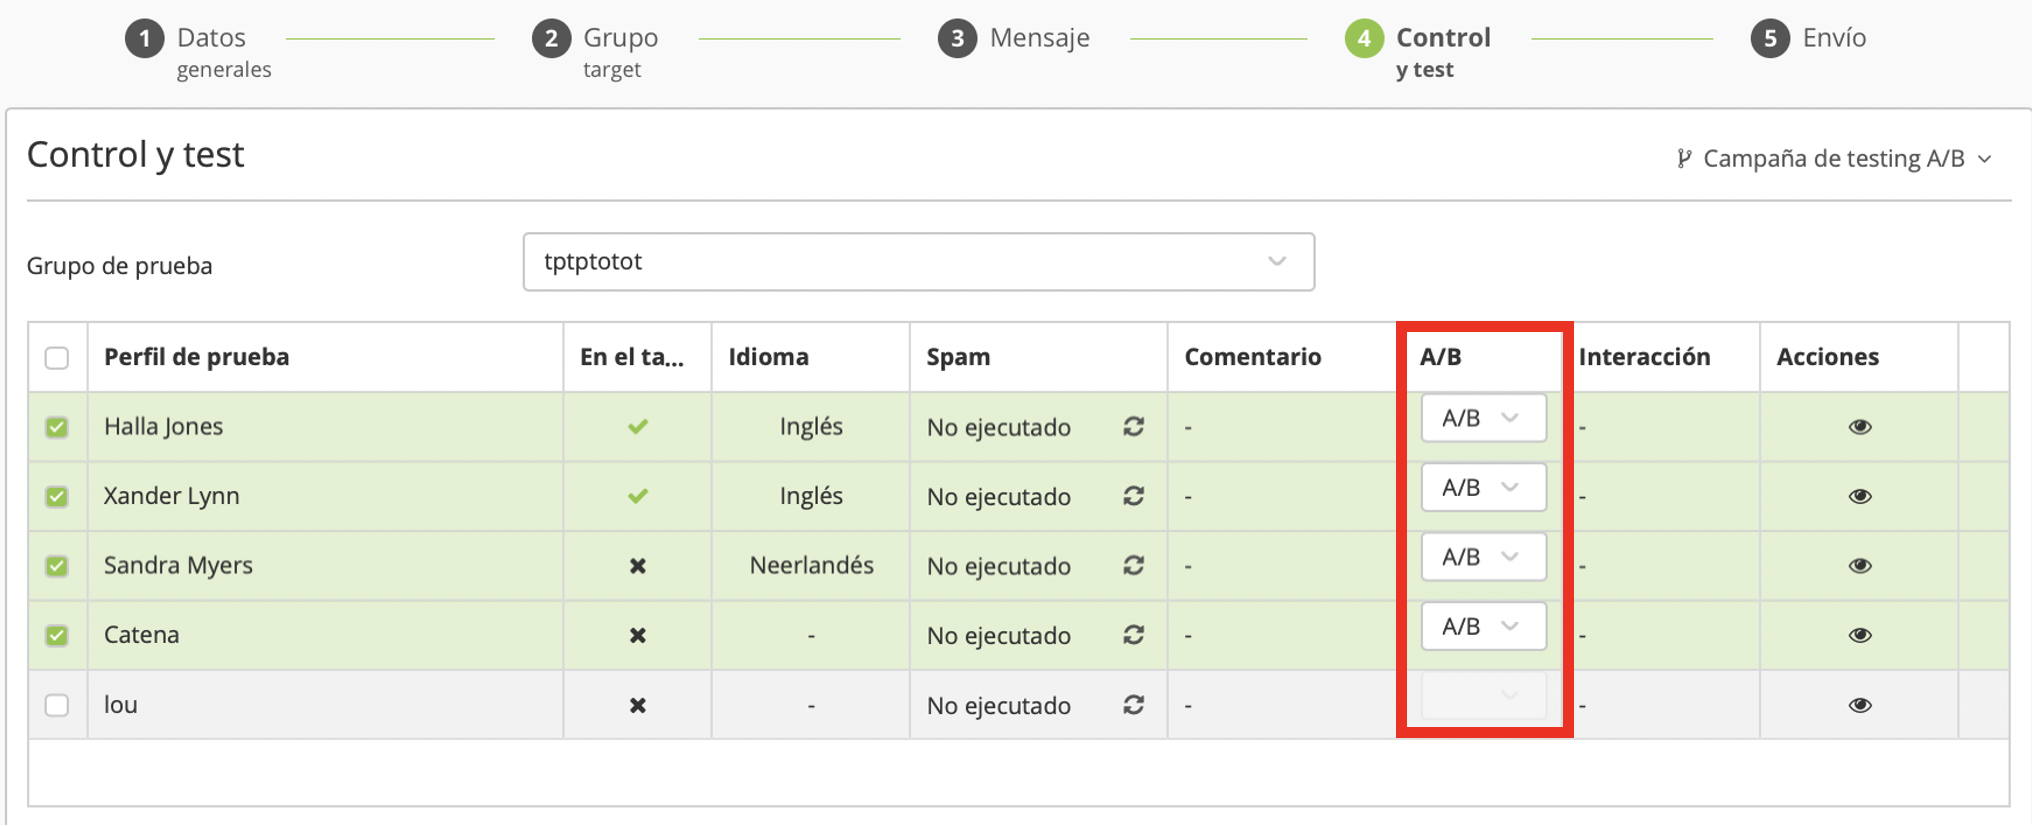This screenshot has width=2032, height=826.
Task: Uncheck the Xander Lynn checkbox
Action: (x=57, y=496)
